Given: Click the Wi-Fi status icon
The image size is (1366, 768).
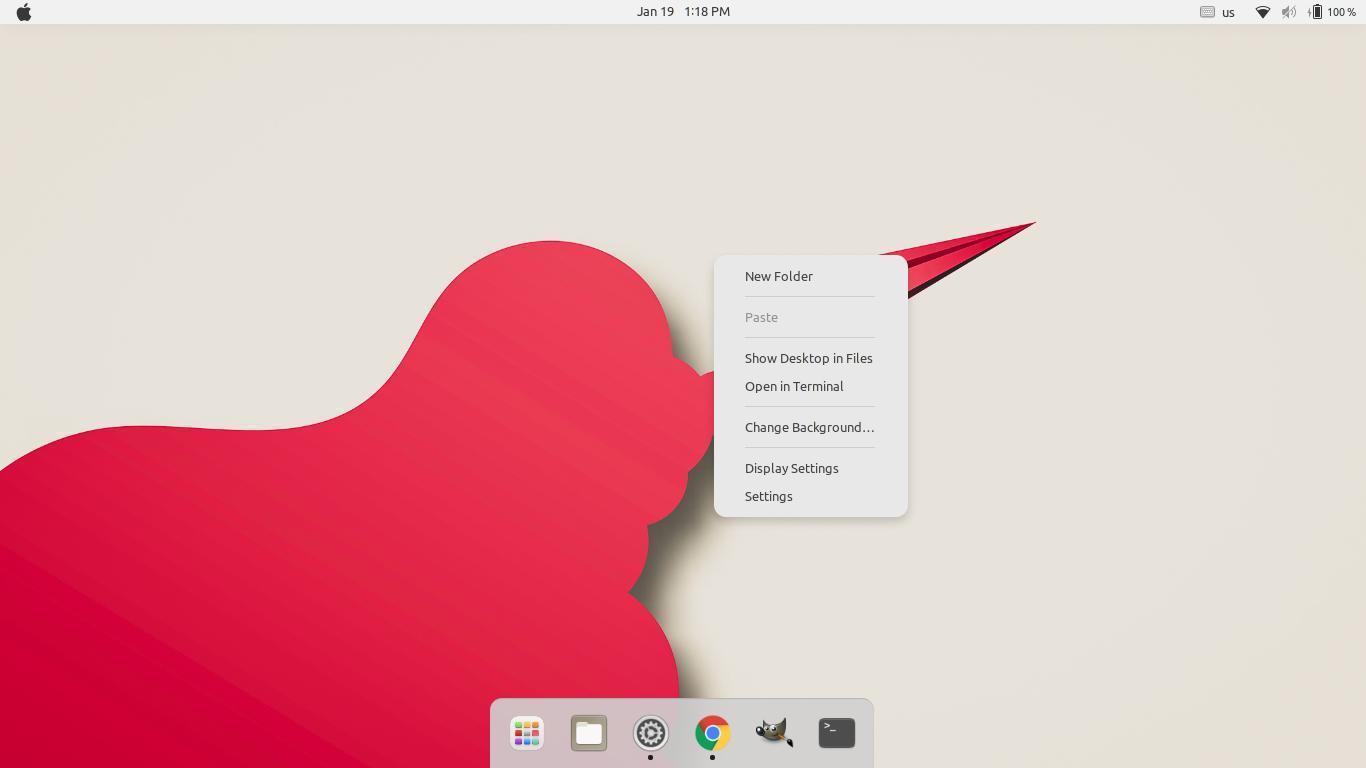Looking at the screenshot, I should tap(1262, 12).
